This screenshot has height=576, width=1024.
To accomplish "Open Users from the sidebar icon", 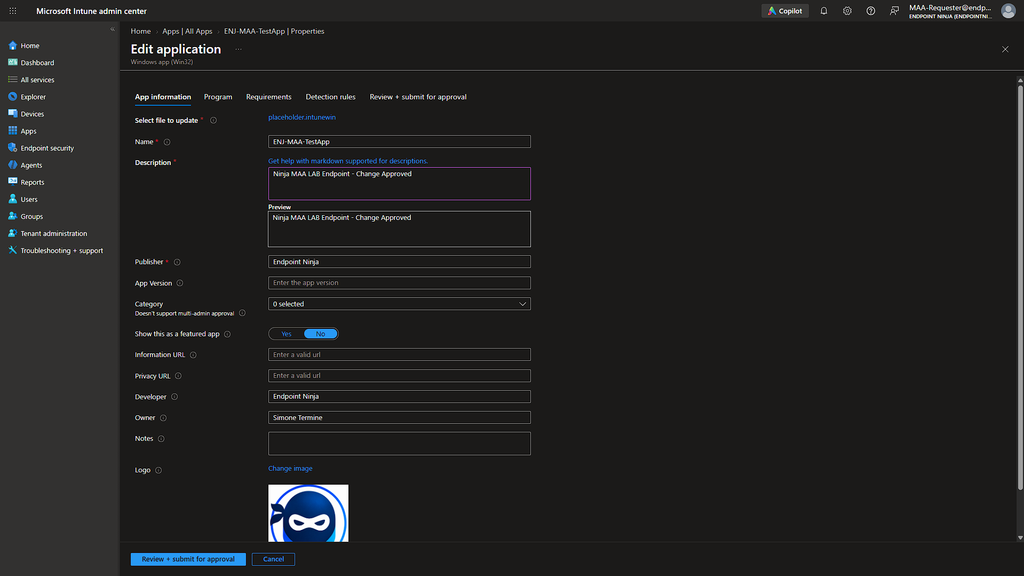I will tap(12, 199).
